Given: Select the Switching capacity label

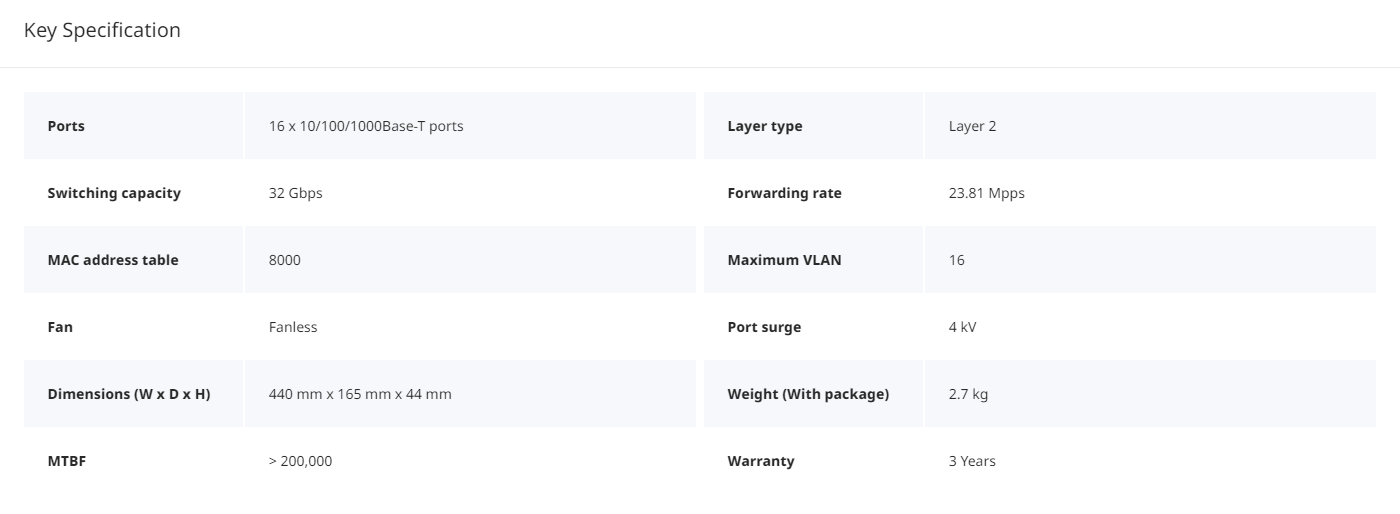Looking at the screenshot, I should pyautogui.click(x=114, y=193).
